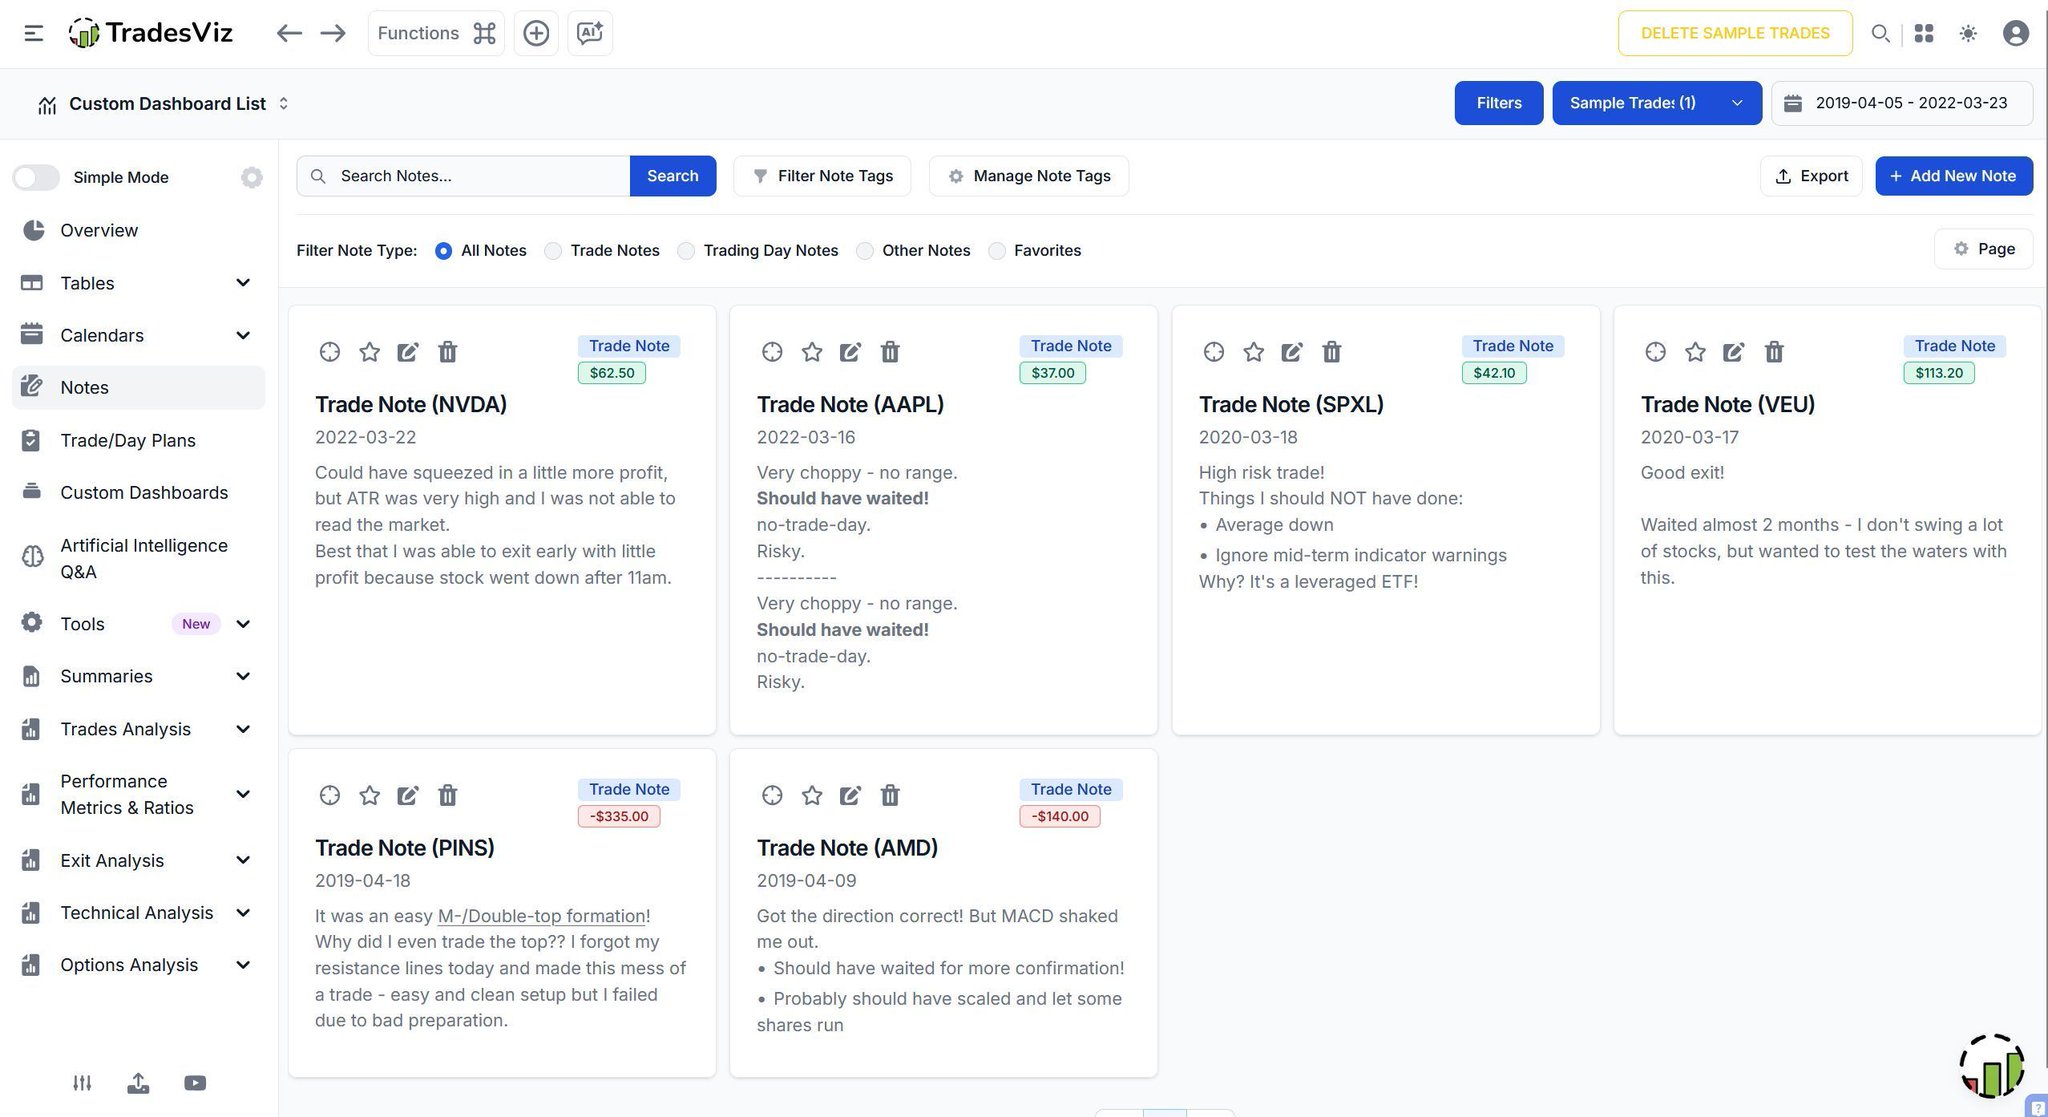Click the AI chat icon in top bar
Image resolution: width=2048 pixels, height=1117 pixels.
pos(590,33)
